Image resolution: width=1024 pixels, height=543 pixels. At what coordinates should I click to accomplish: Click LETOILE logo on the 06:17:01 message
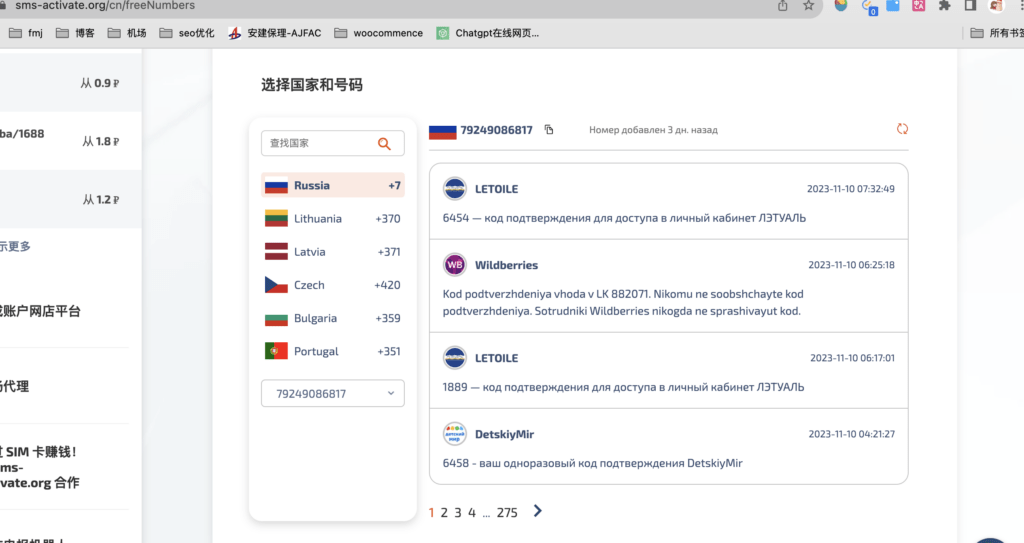click(455, 358)
